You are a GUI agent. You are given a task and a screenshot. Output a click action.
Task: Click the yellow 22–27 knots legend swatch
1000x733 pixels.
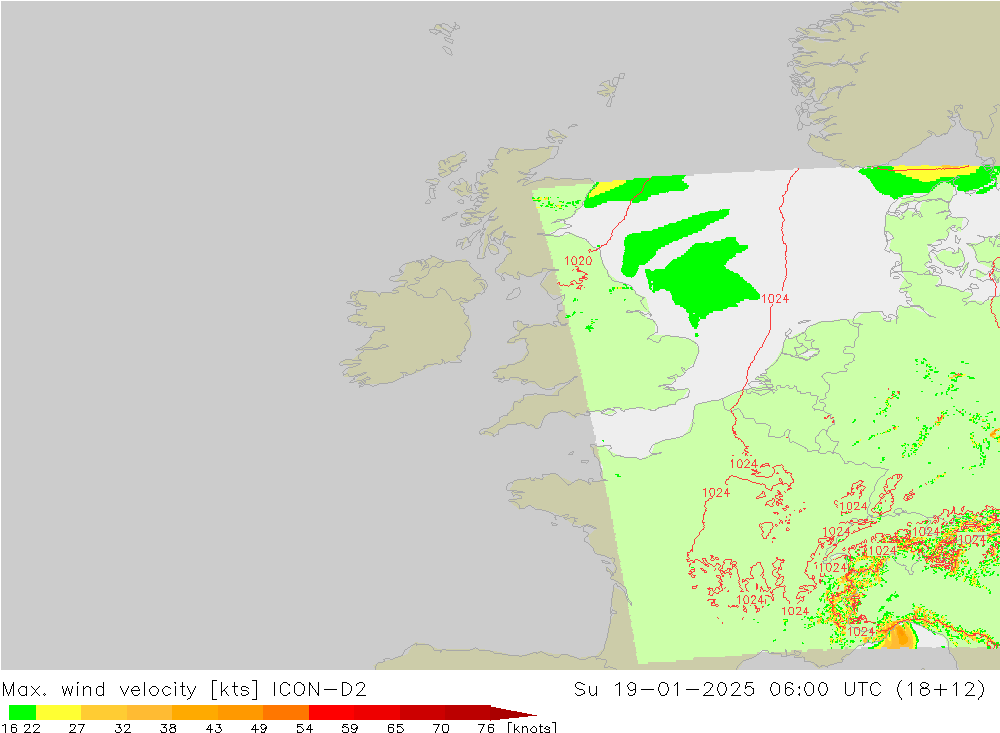click(x=59, y=713)
